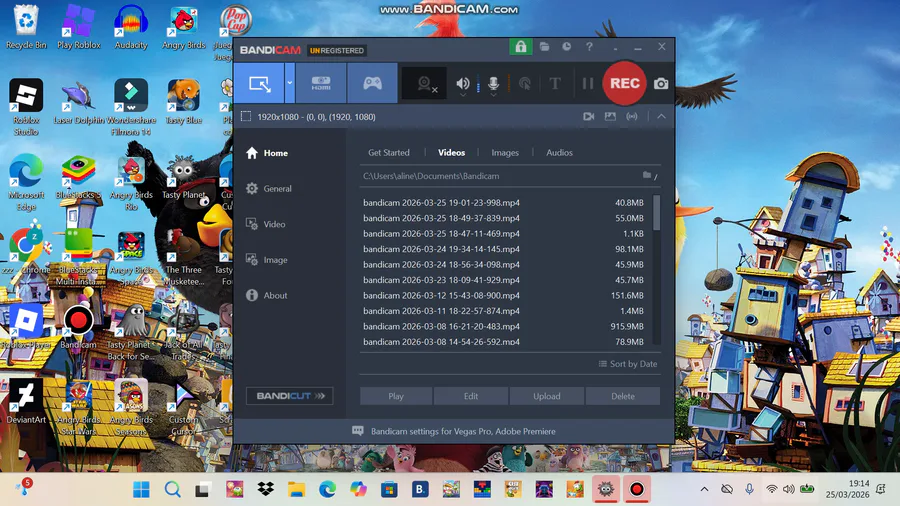Open Dropbox from the taskbar

pyautogui.click(x=265, y=489)
